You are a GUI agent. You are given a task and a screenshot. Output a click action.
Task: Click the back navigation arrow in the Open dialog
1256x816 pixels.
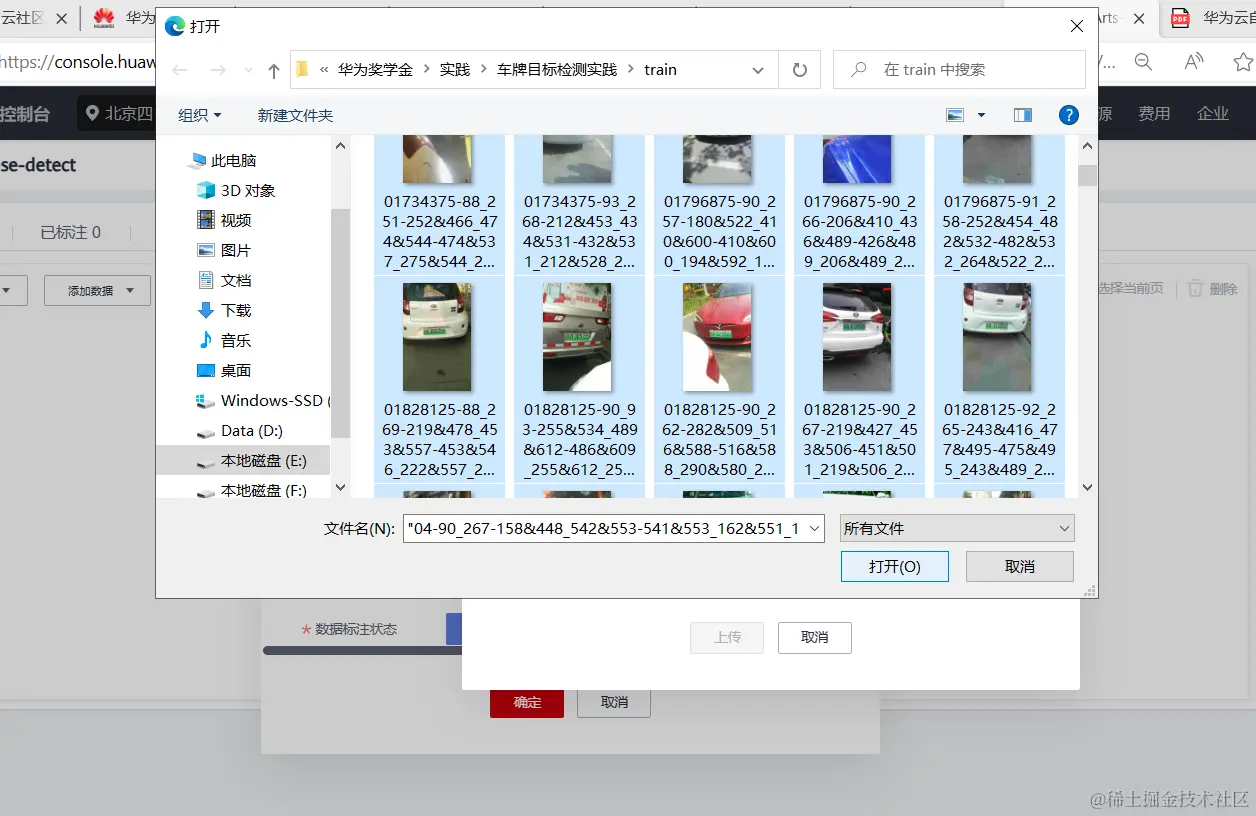179,69
